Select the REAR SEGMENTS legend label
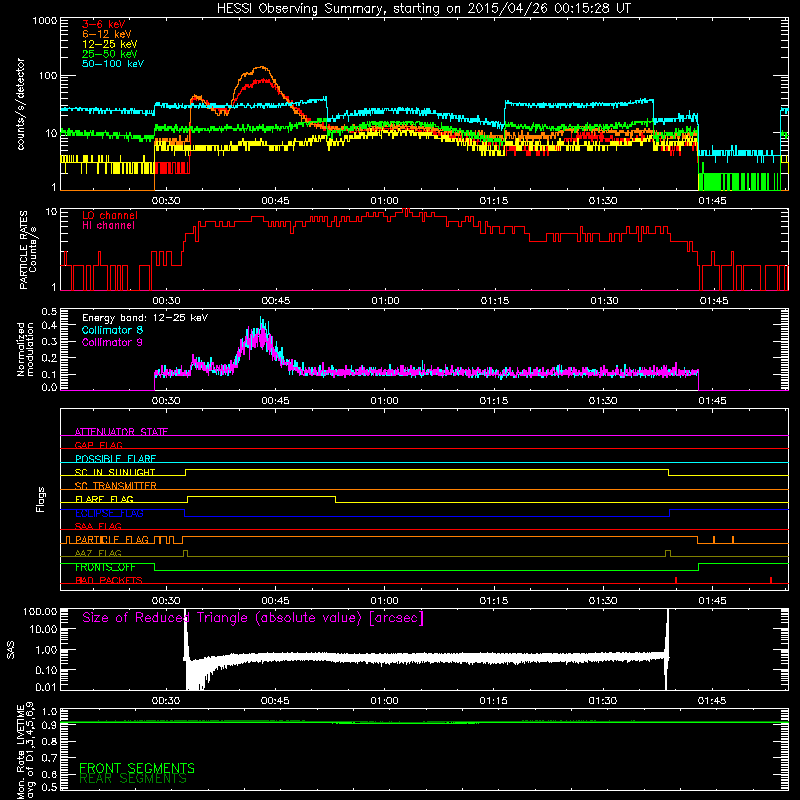Viewport: 800px width, 800px height. (x=133, y=779)
